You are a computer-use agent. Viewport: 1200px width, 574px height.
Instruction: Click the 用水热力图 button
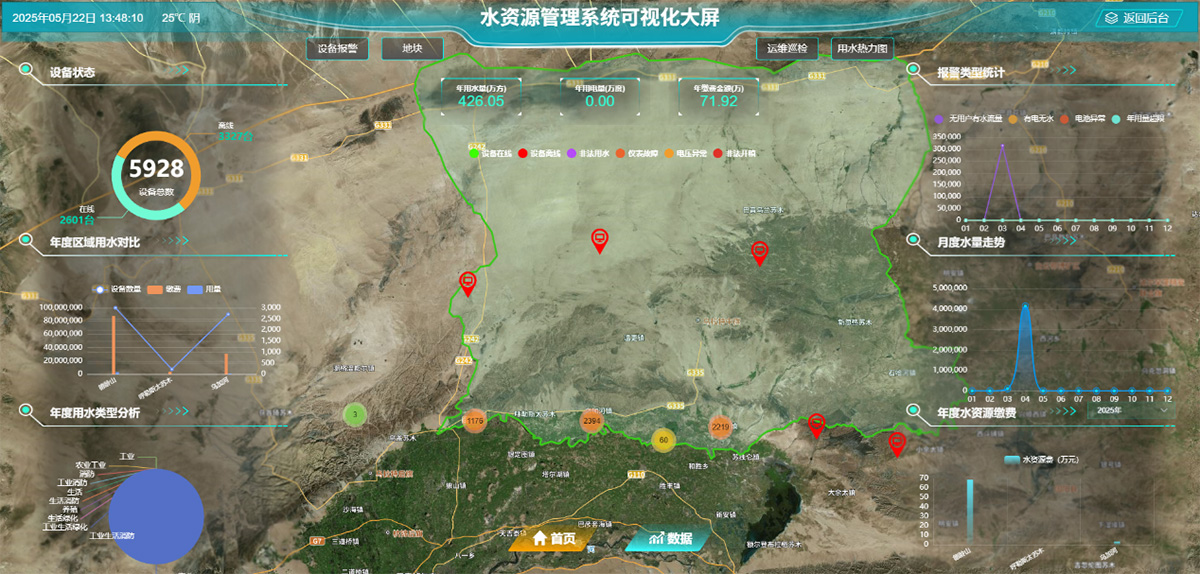tap(863, 48)
